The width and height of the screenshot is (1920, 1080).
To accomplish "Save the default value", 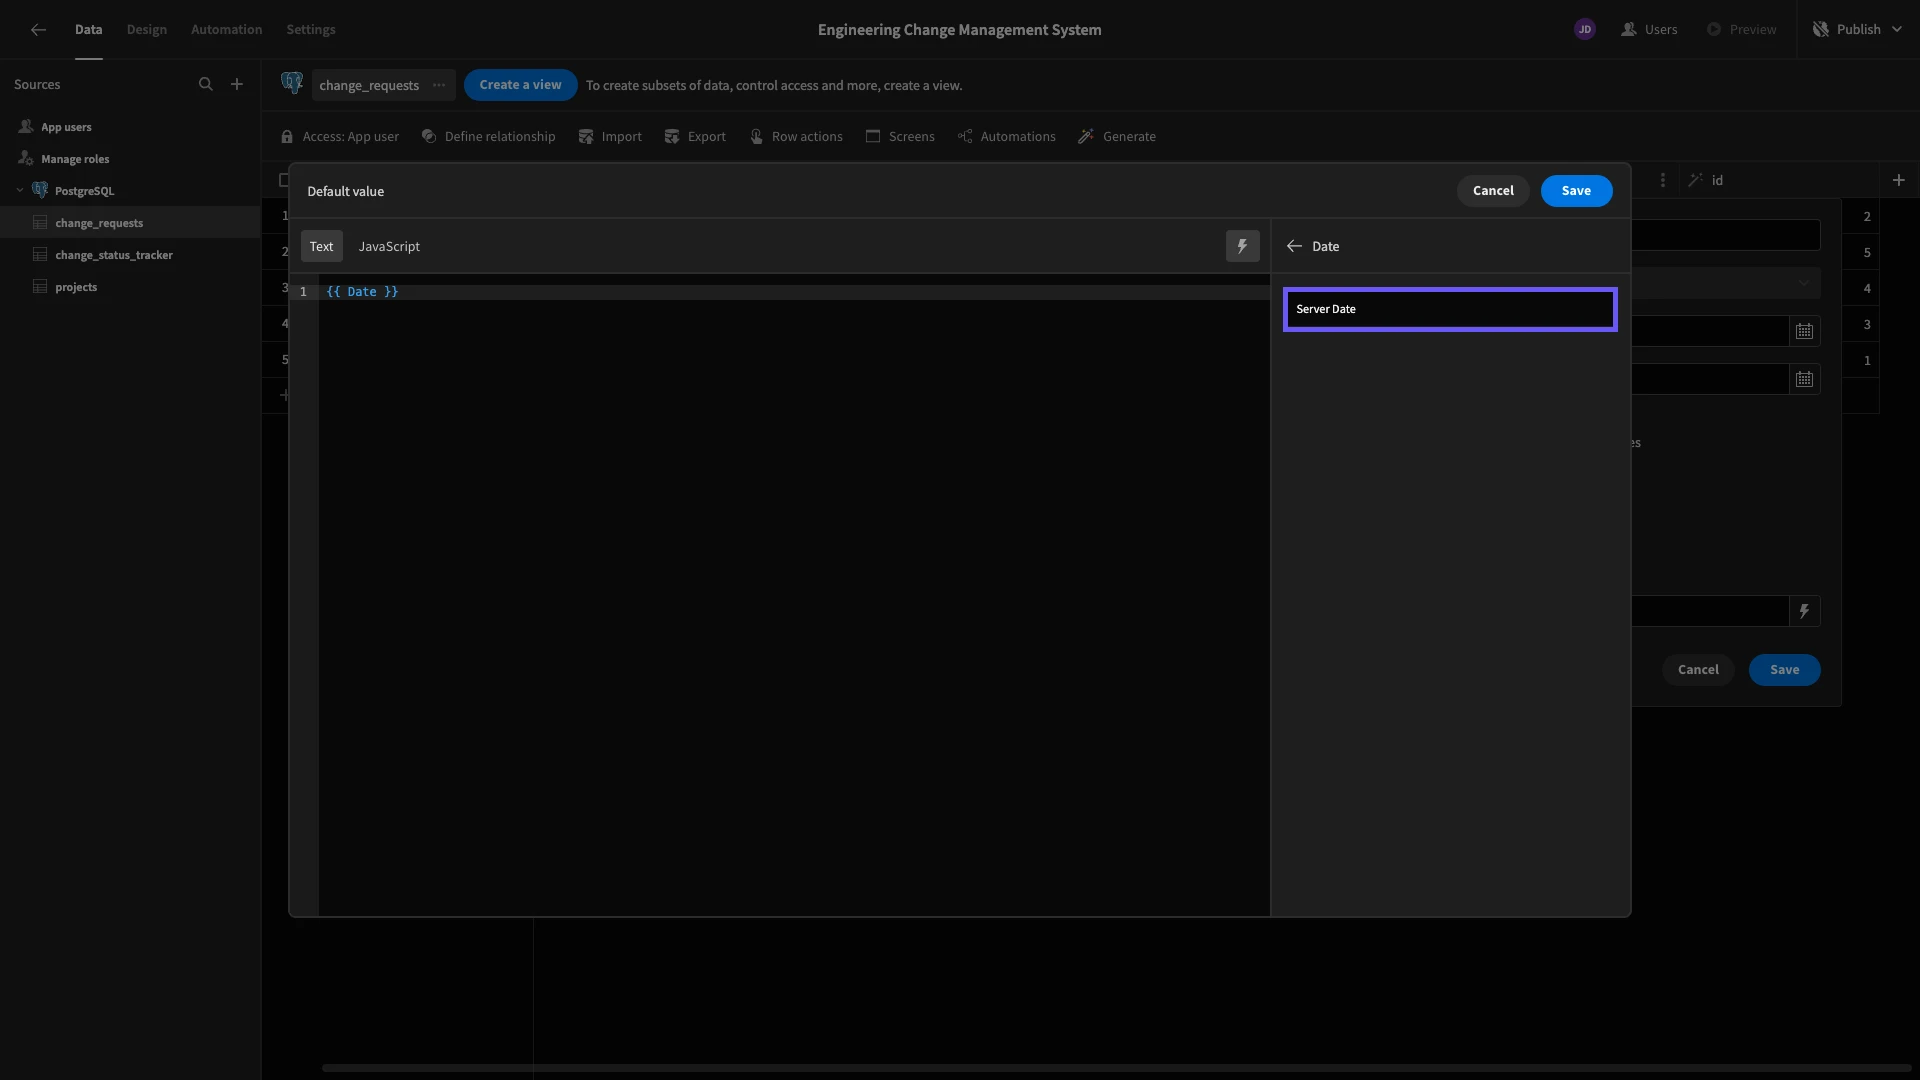I will [1576, 191].
